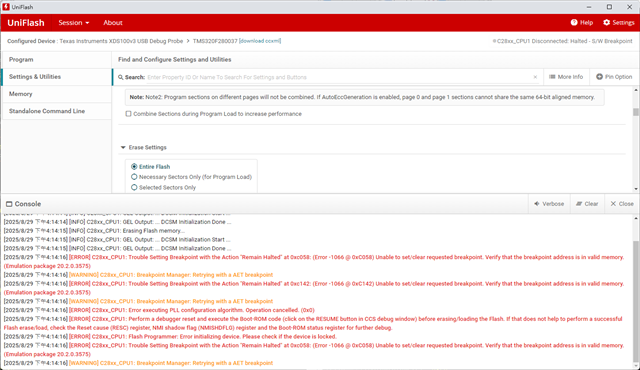
Task: Collapse the Erase Settings section
Action: pos(123,147)
